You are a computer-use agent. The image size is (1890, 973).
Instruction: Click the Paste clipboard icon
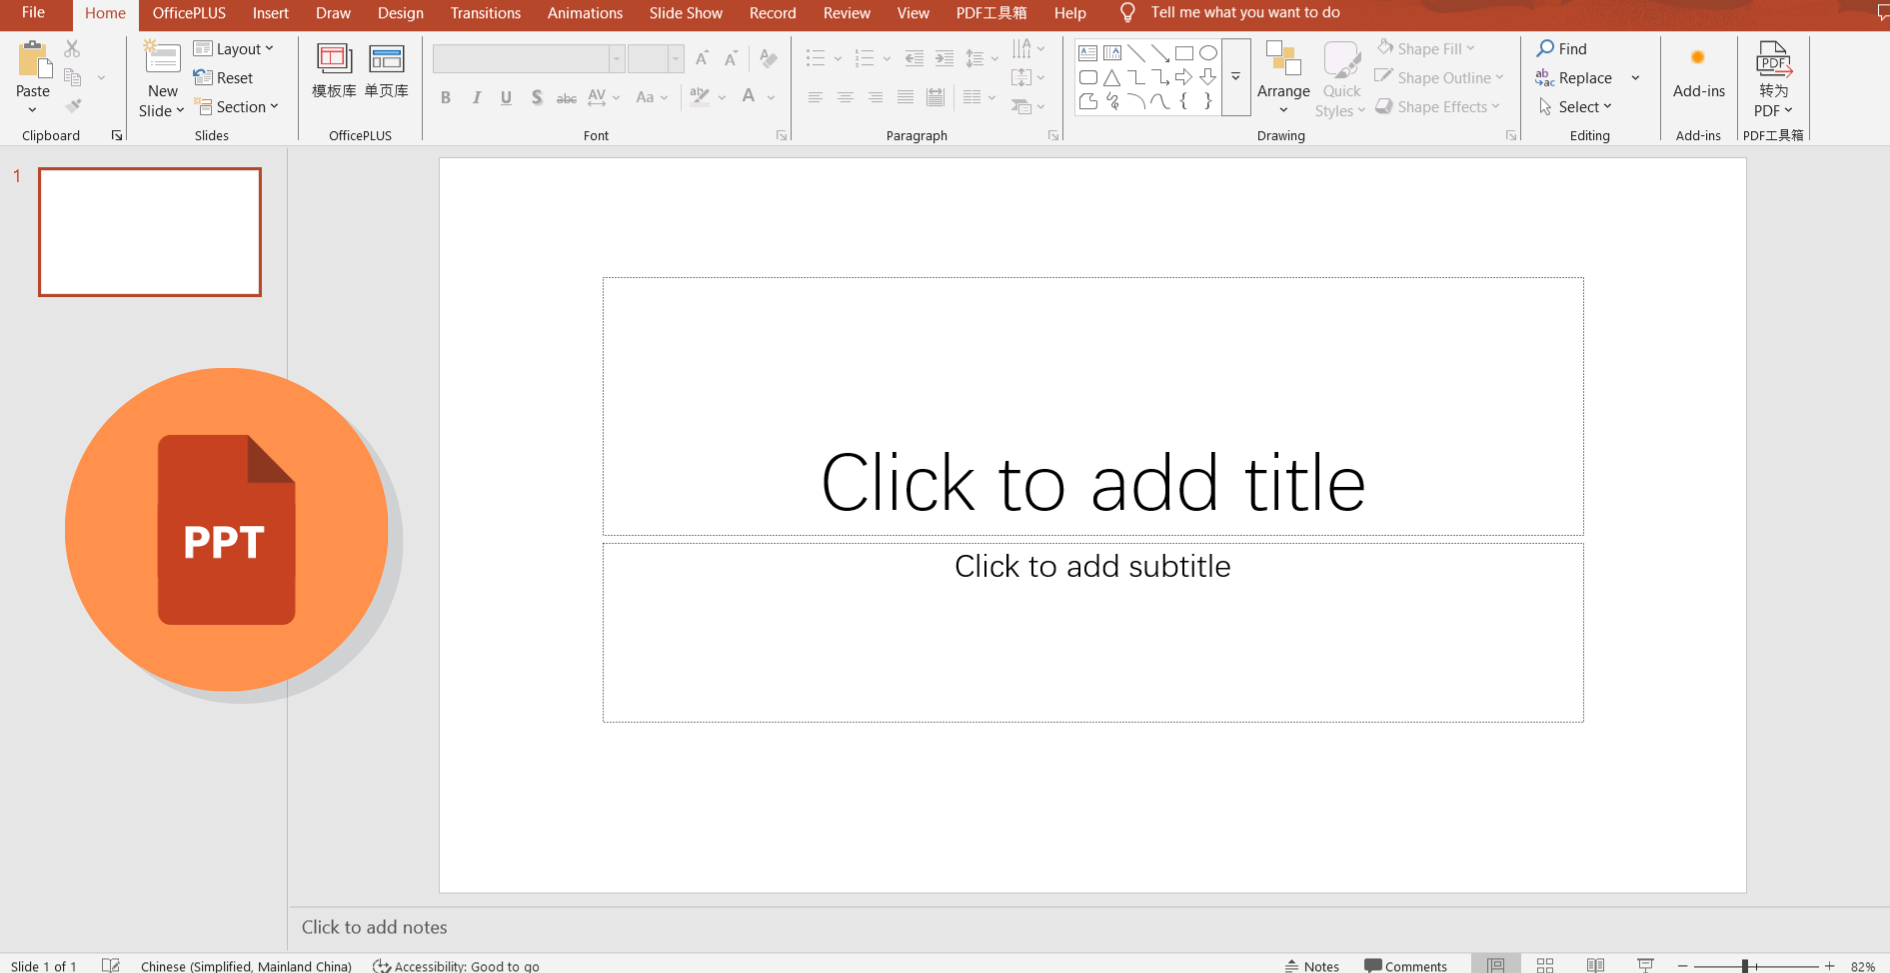[33, 60]
